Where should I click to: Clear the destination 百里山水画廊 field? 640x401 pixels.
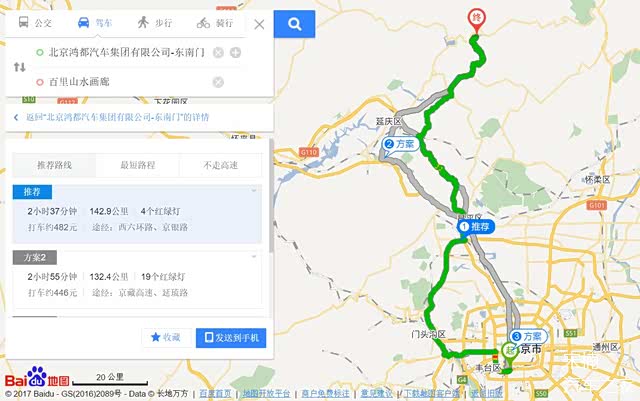click(x=218, y=82)
